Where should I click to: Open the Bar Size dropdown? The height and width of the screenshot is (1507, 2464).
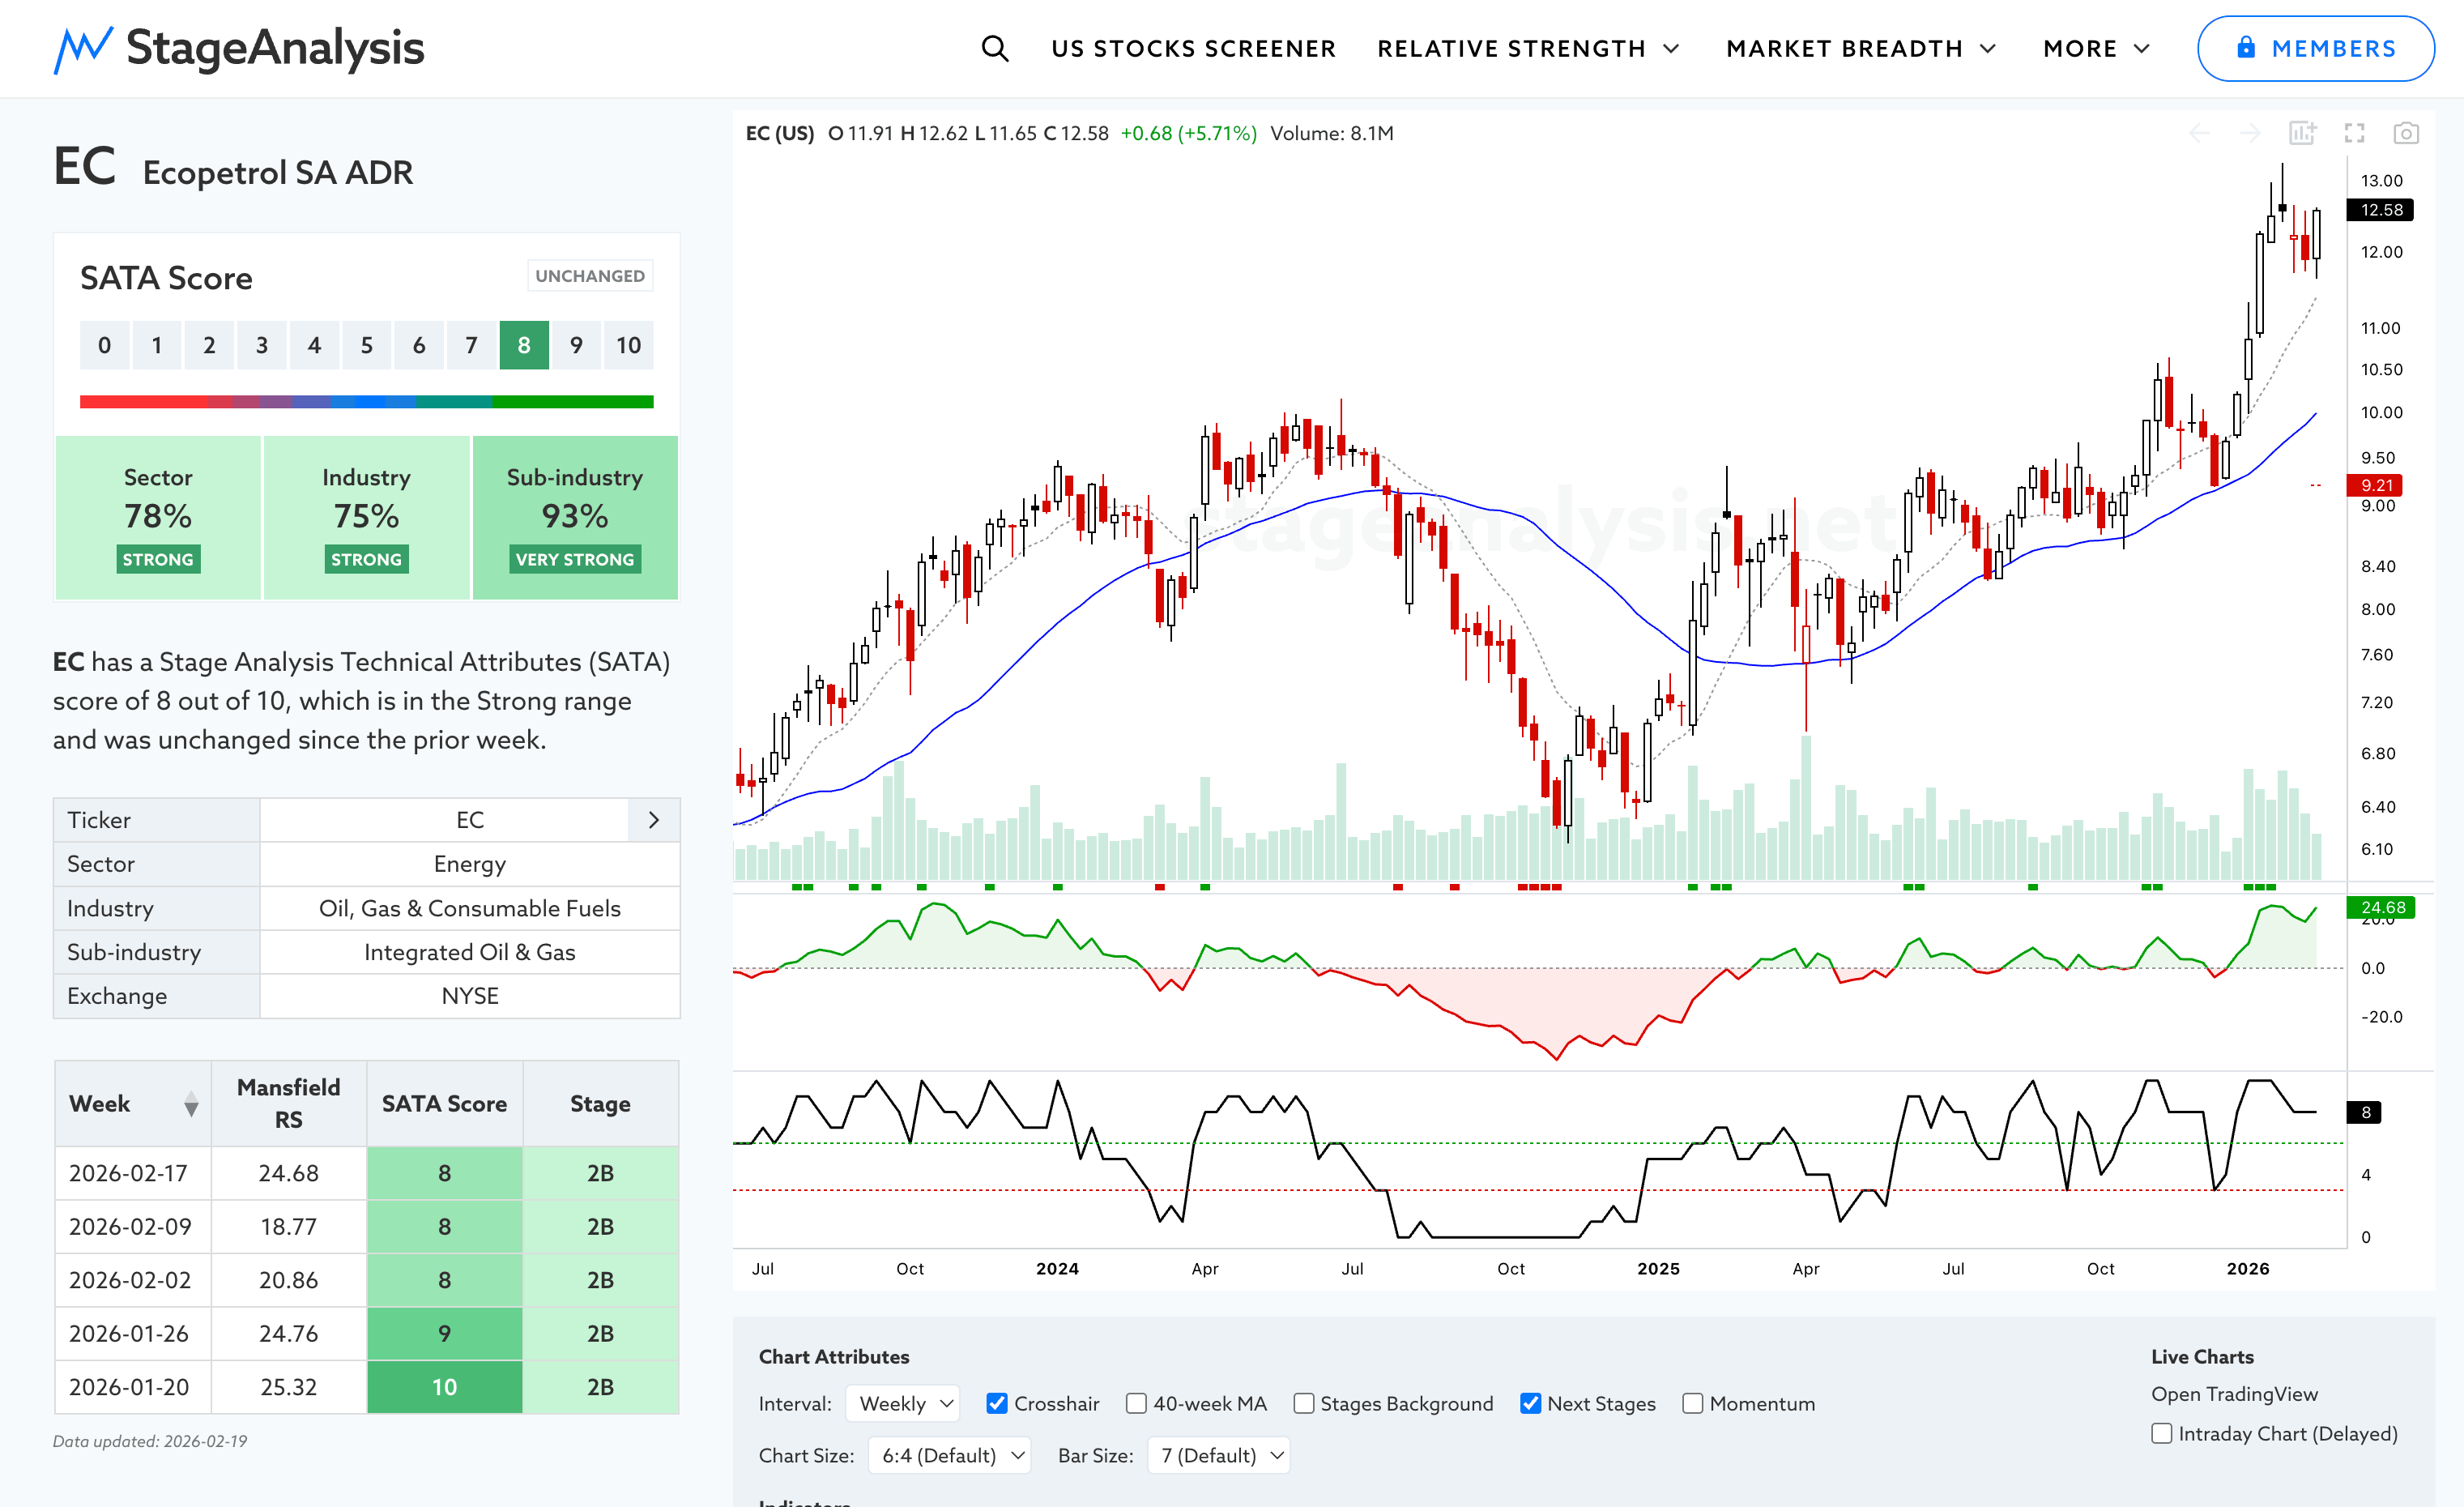pos(1219,1455)
